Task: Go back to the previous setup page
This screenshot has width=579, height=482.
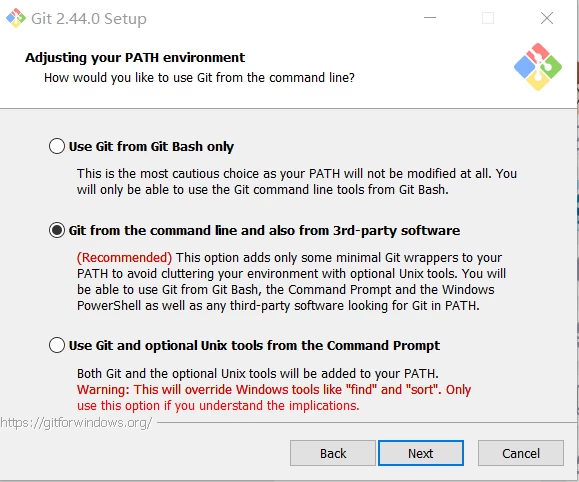Action: pyautogui.click(x=333, y=453)
